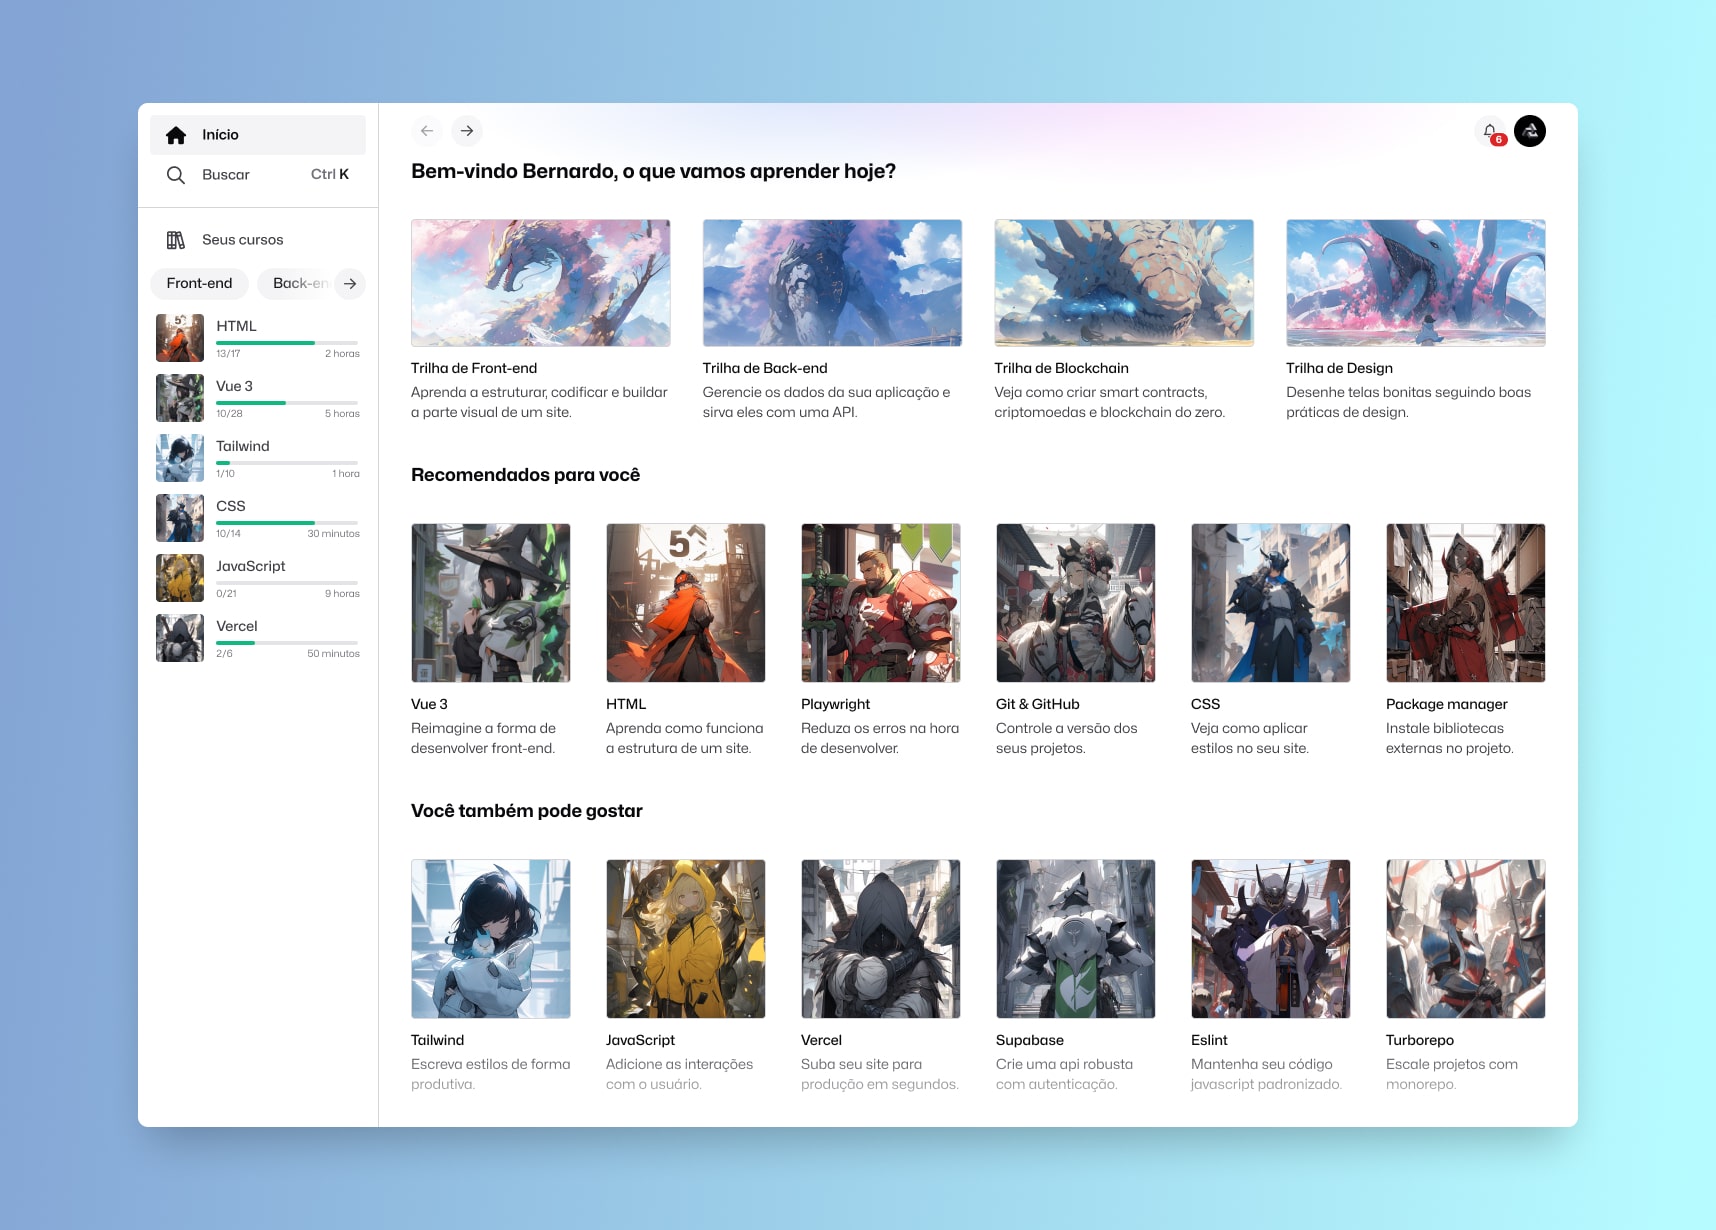Click the search magnifier icon
1716x1230 pixels.
click(x=176, y=175)
